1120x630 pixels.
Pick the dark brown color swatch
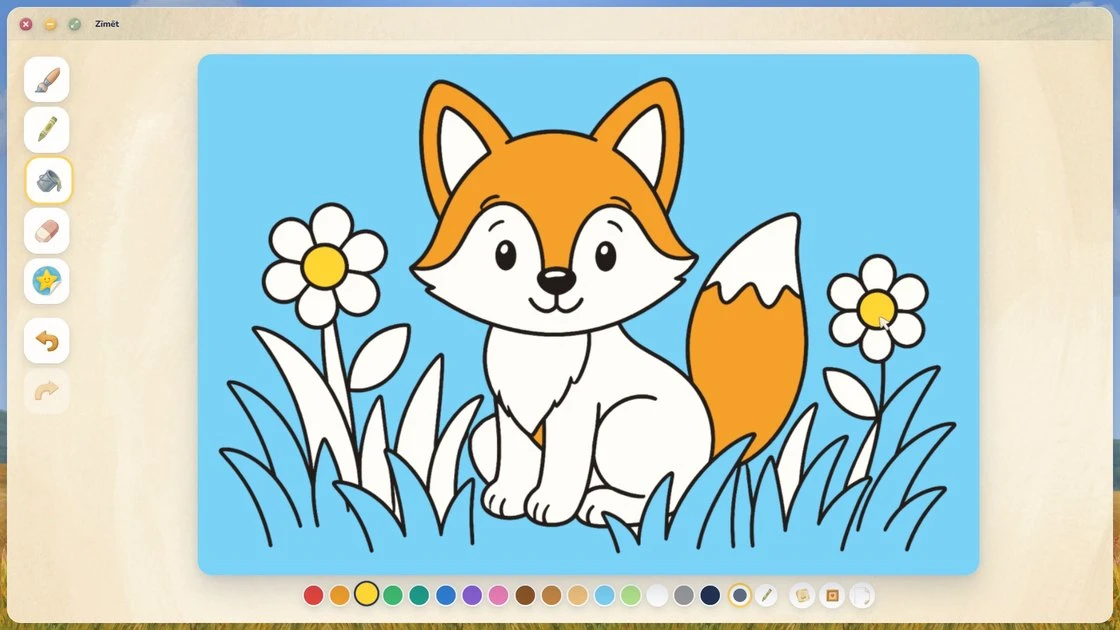[x=525, y=595]
